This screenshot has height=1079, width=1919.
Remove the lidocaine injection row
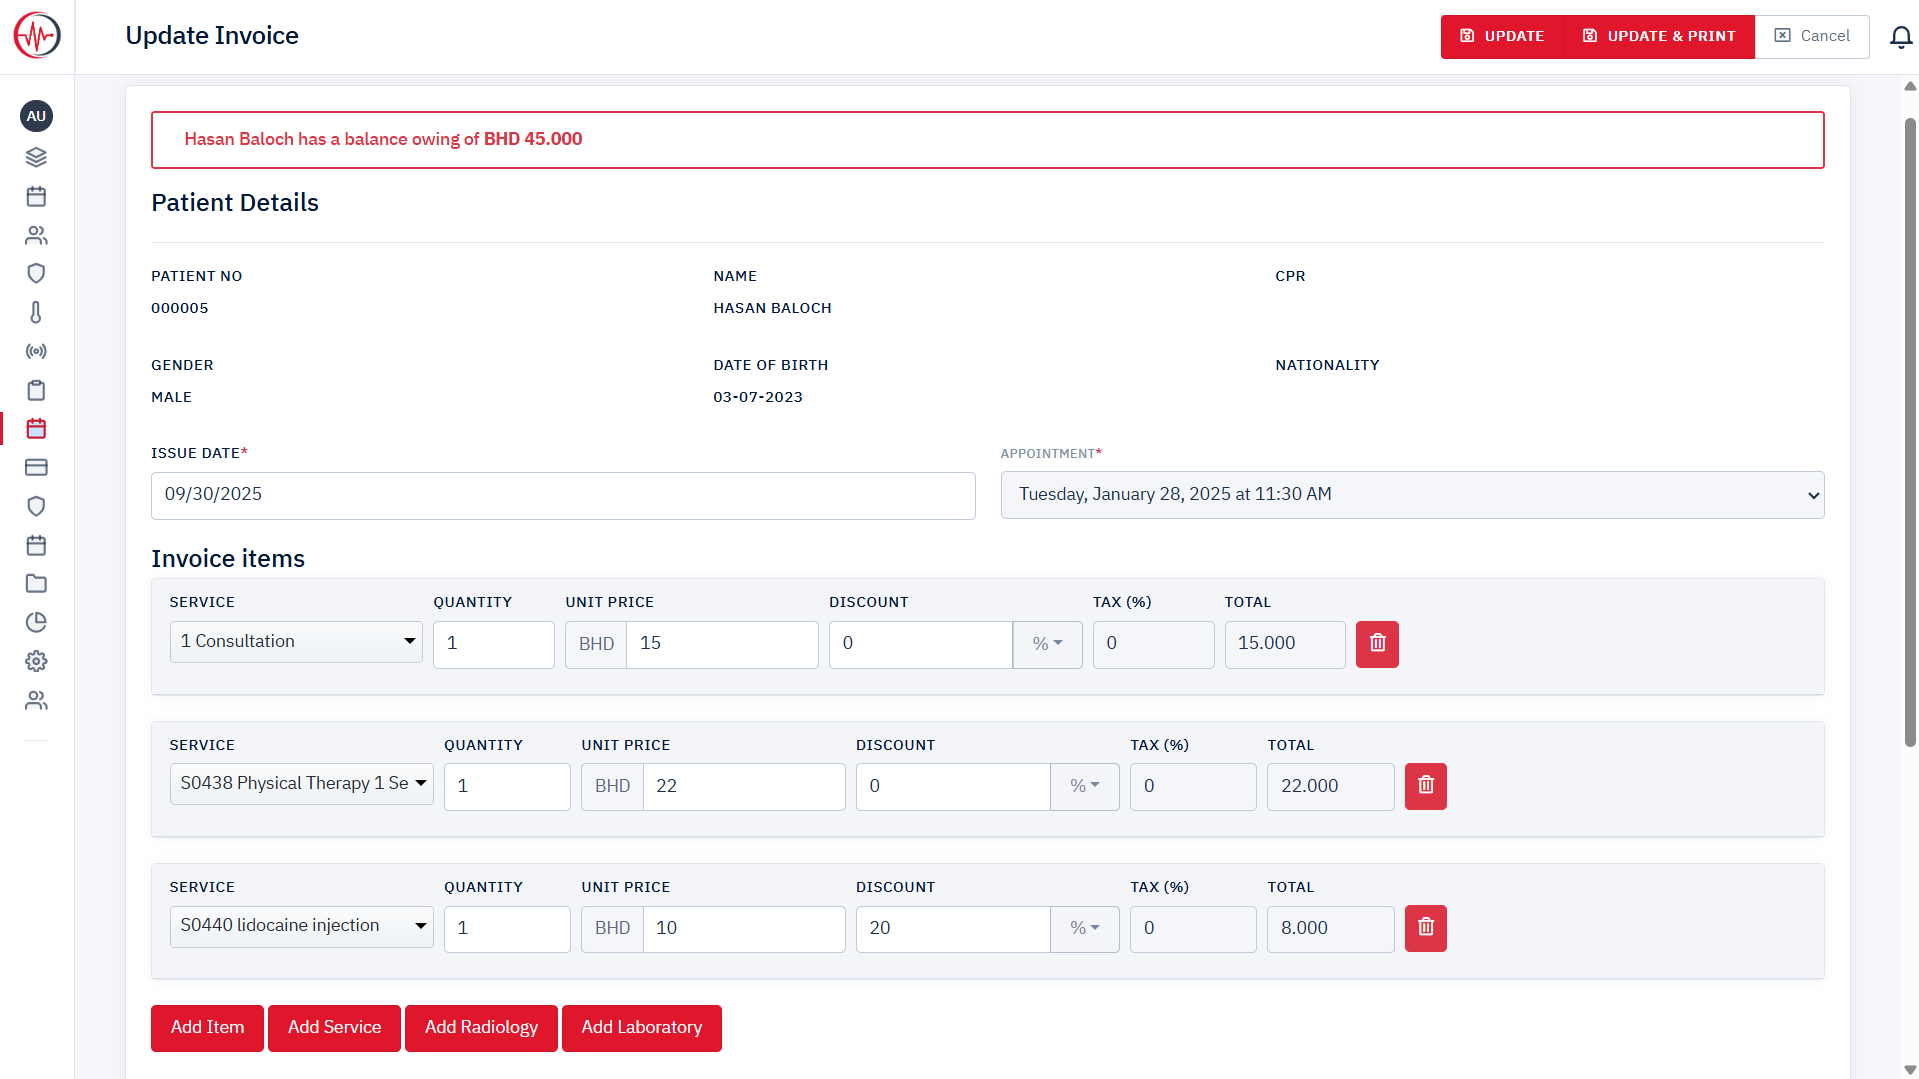(1425, 928)
